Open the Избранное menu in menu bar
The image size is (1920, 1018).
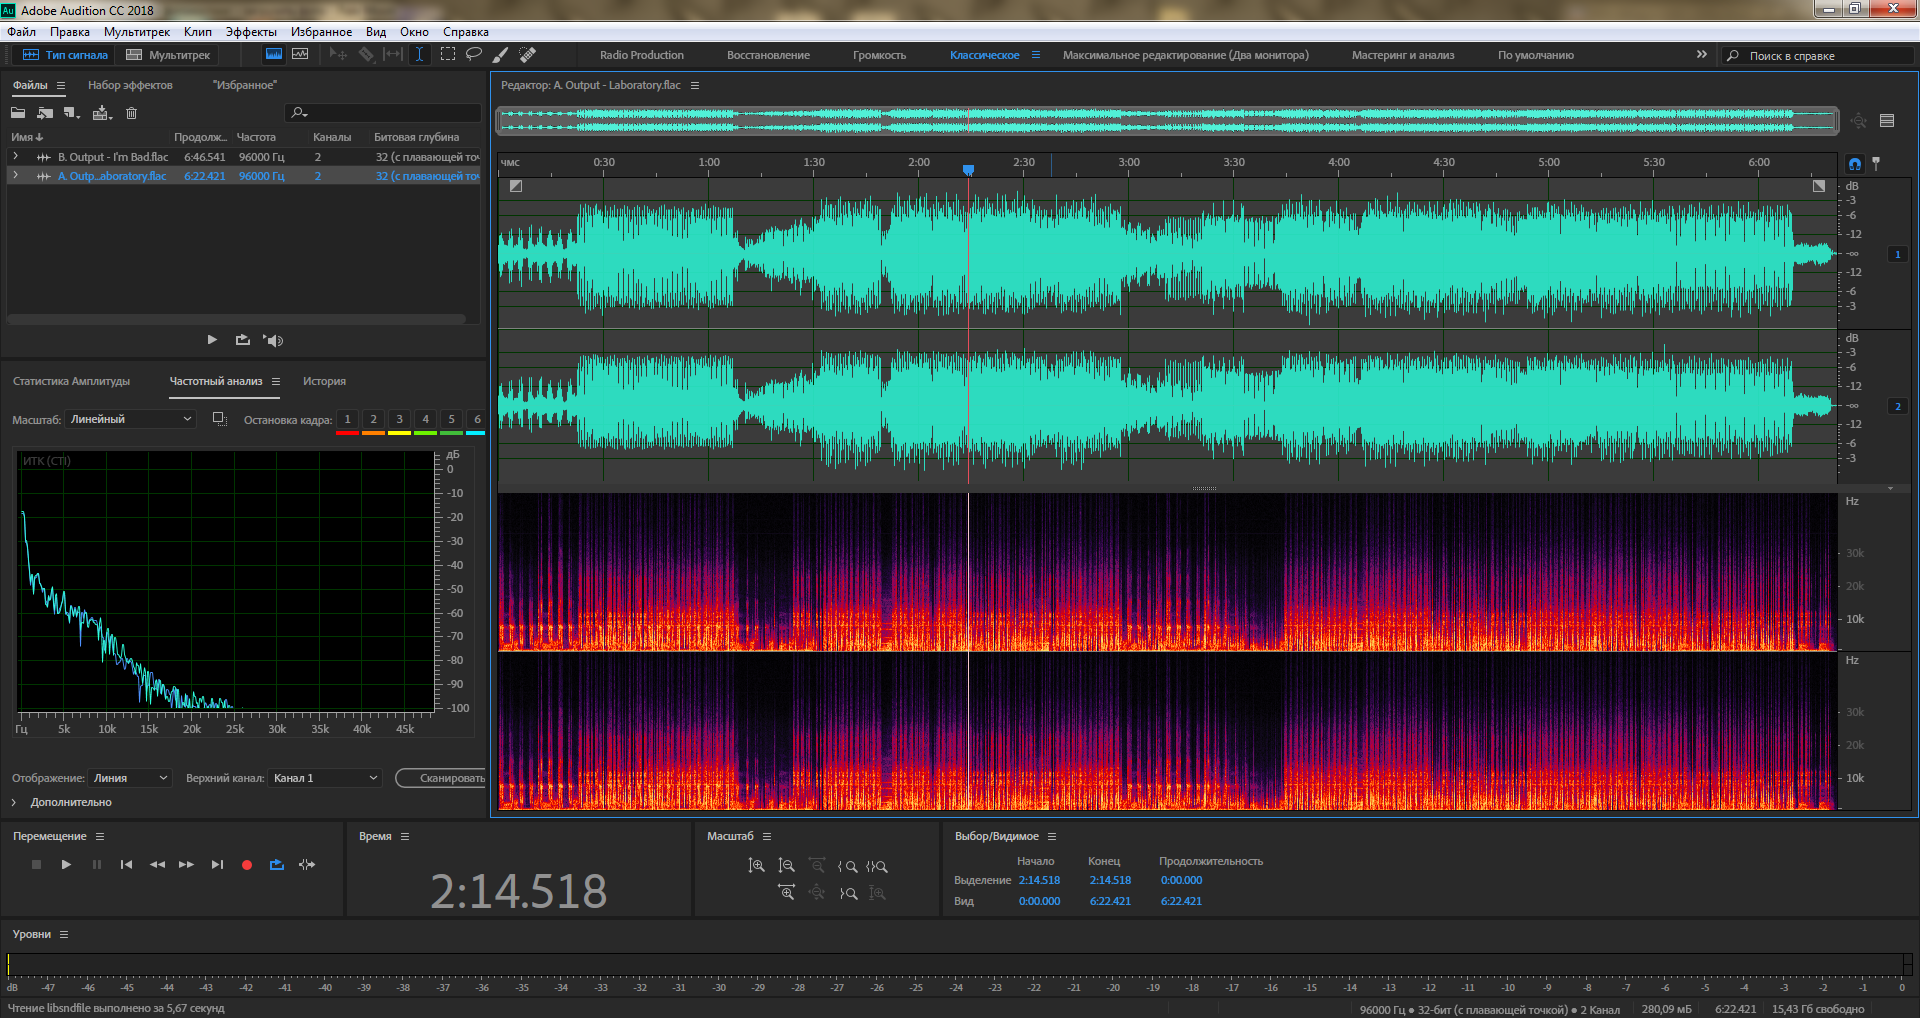pos(321,32)
